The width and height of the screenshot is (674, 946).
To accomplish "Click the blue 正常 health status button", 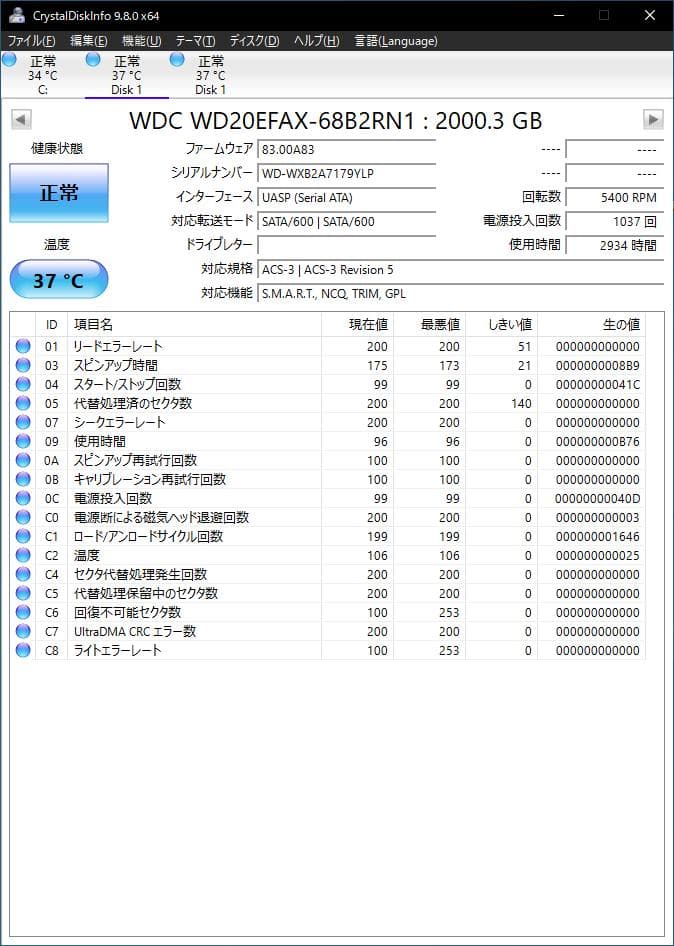I will [x=59, y=193].
